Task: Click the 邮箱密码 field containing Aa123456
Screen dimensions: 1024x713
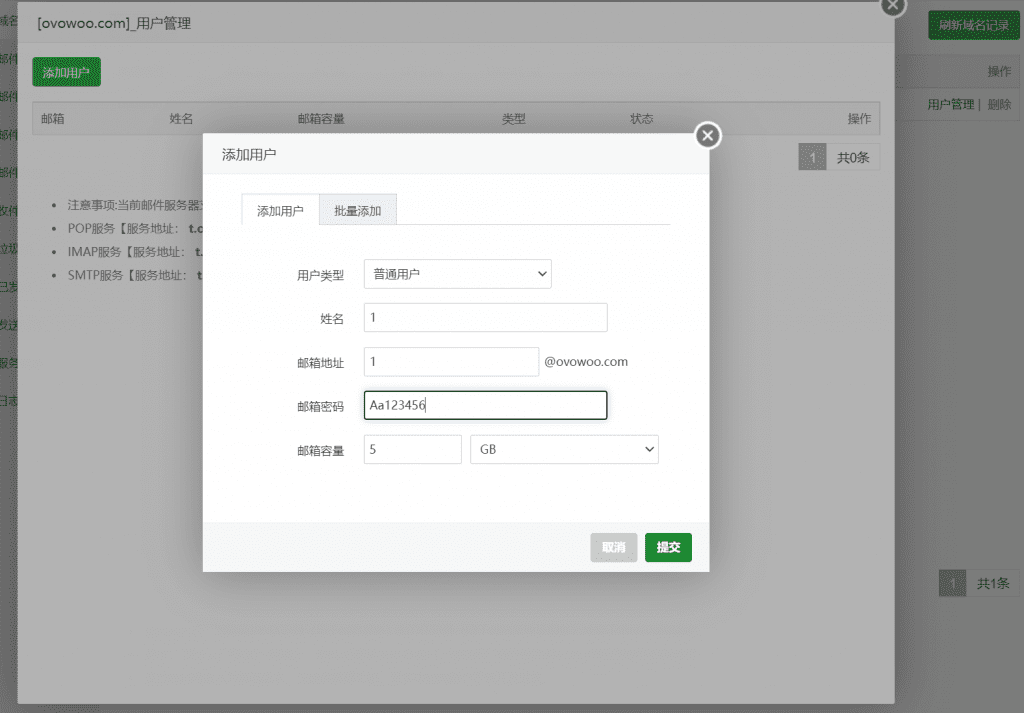Action: click(x=485, y=405)
